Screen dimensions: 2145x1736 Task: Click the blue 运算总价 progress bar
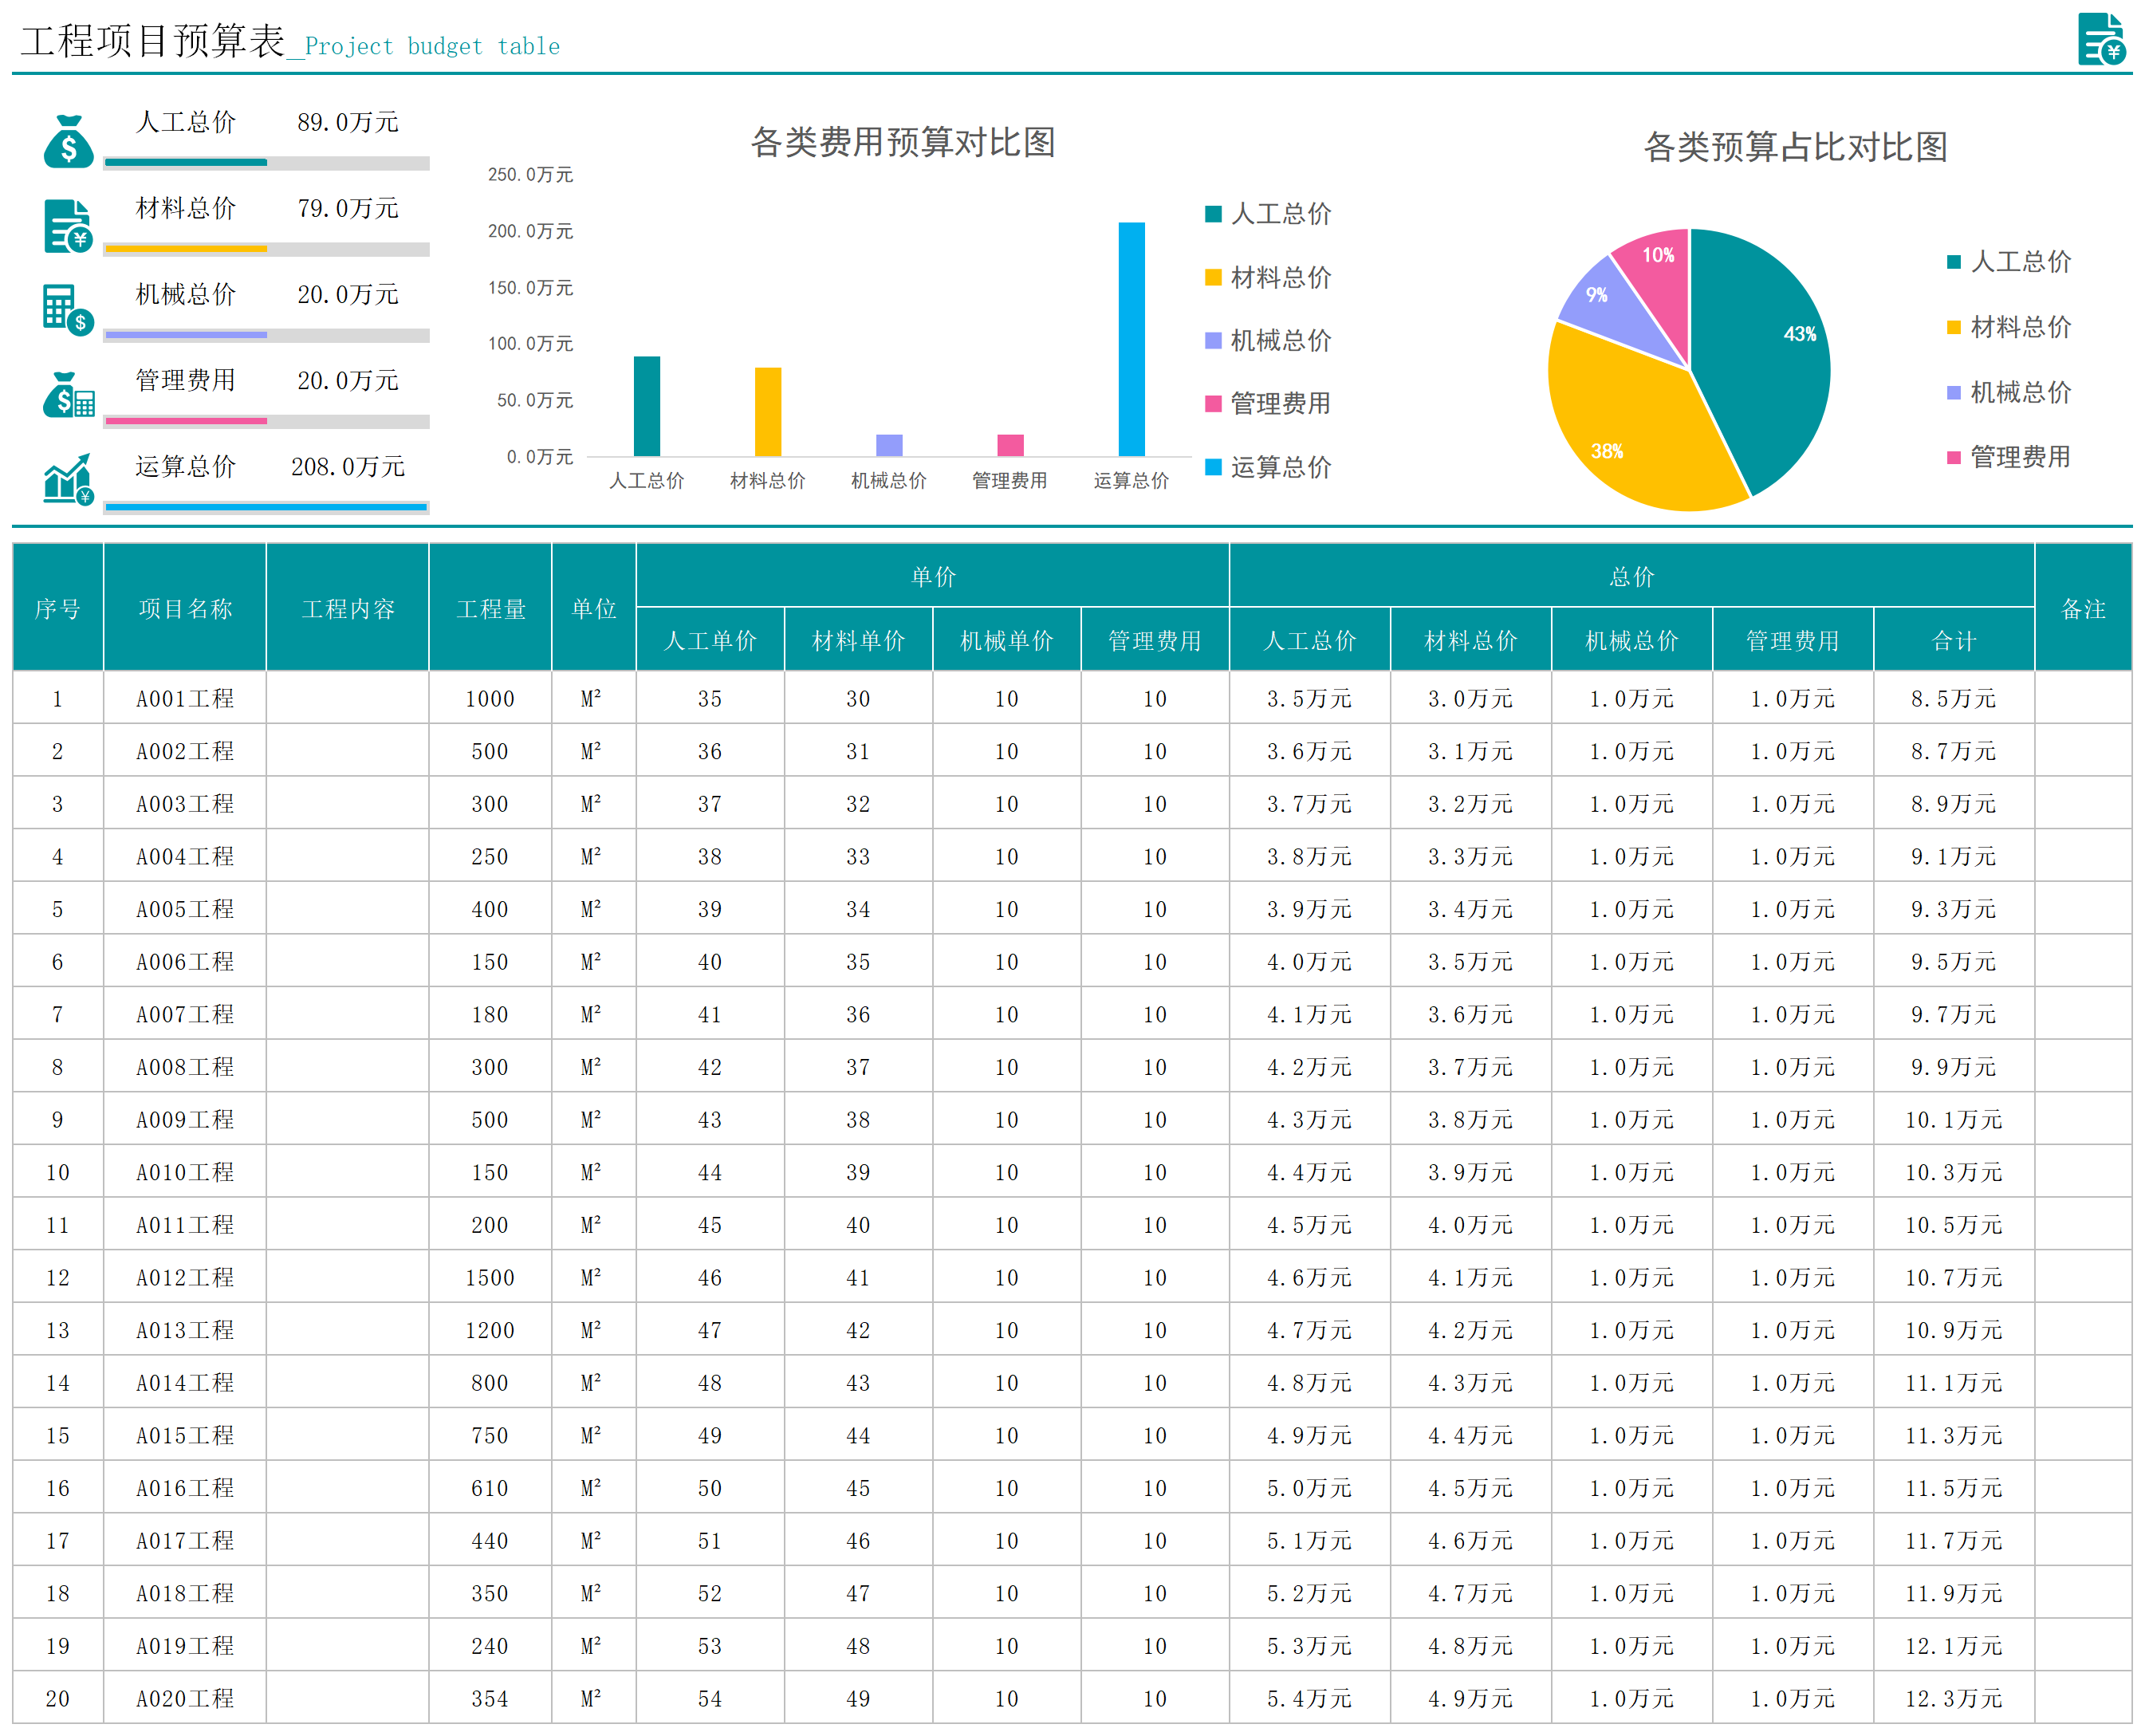[x=266, y=508]
